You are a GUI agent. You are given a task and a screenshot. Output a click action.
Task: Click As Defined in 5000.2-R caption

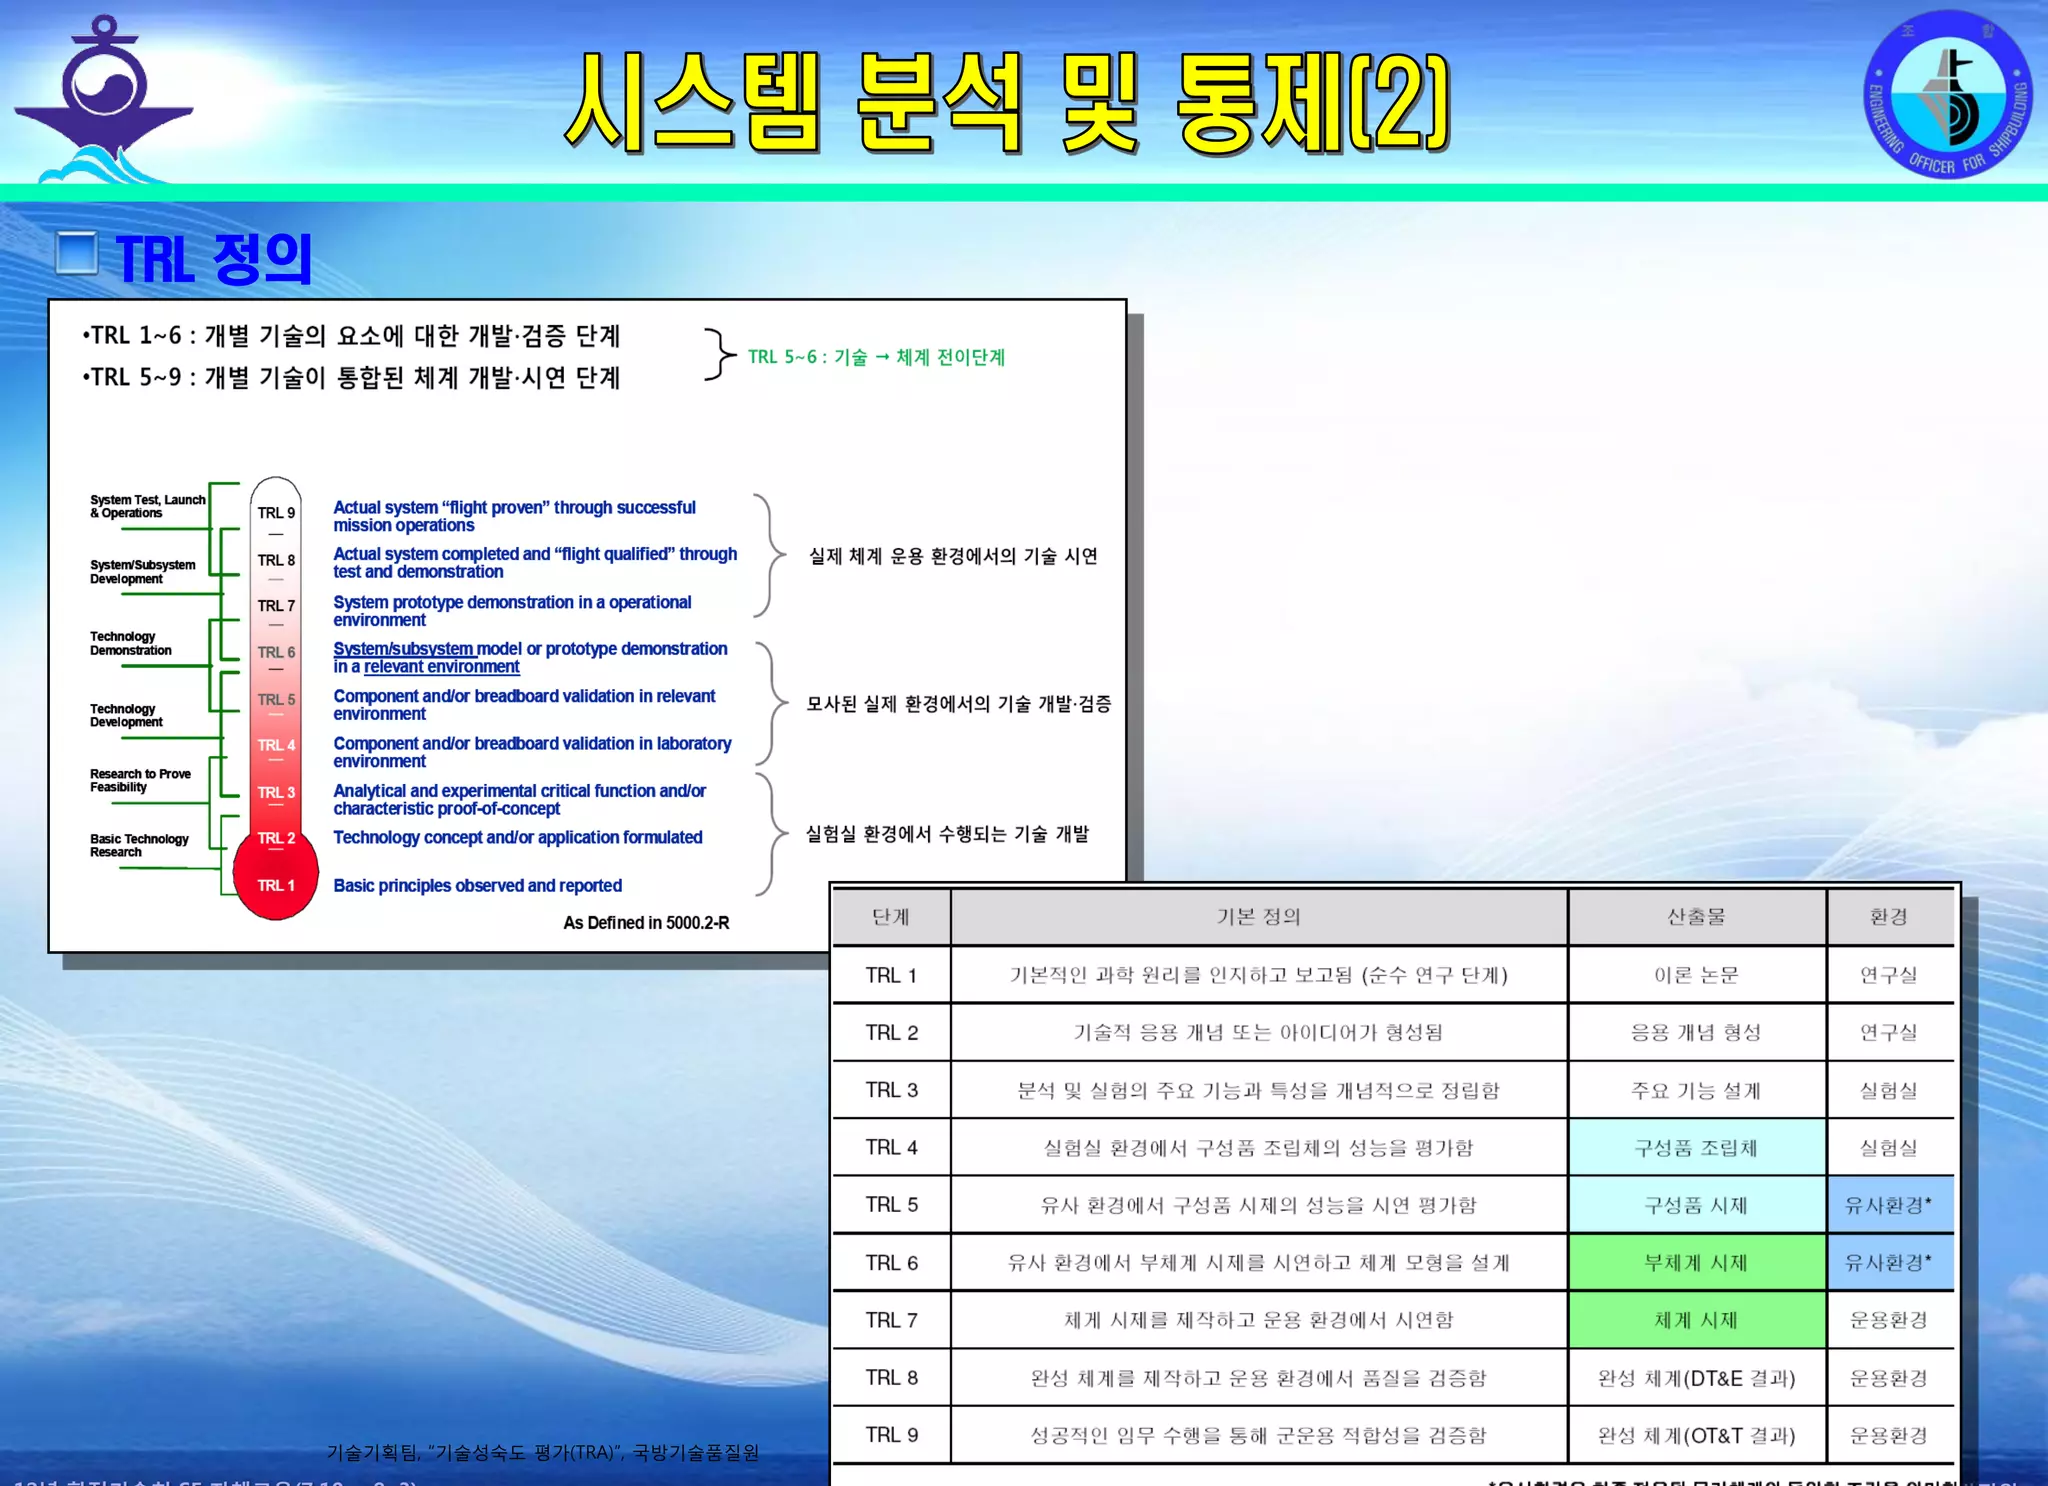point(646,923)
